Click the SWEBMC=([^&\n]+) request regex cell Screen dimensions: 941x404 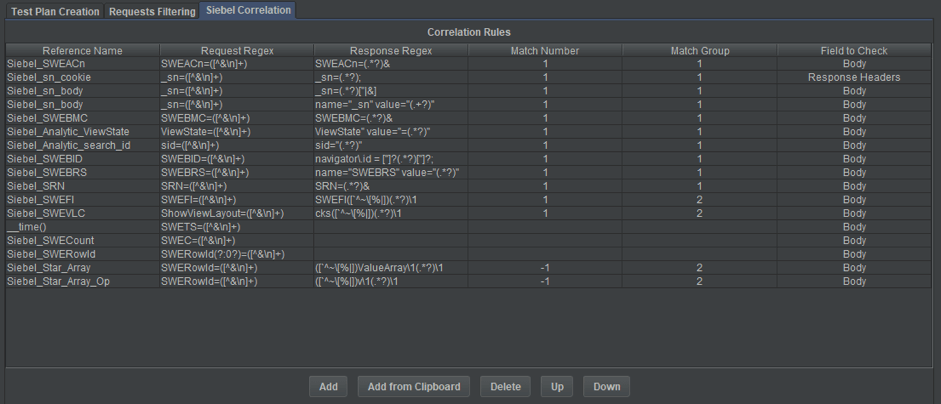(236, 118)
